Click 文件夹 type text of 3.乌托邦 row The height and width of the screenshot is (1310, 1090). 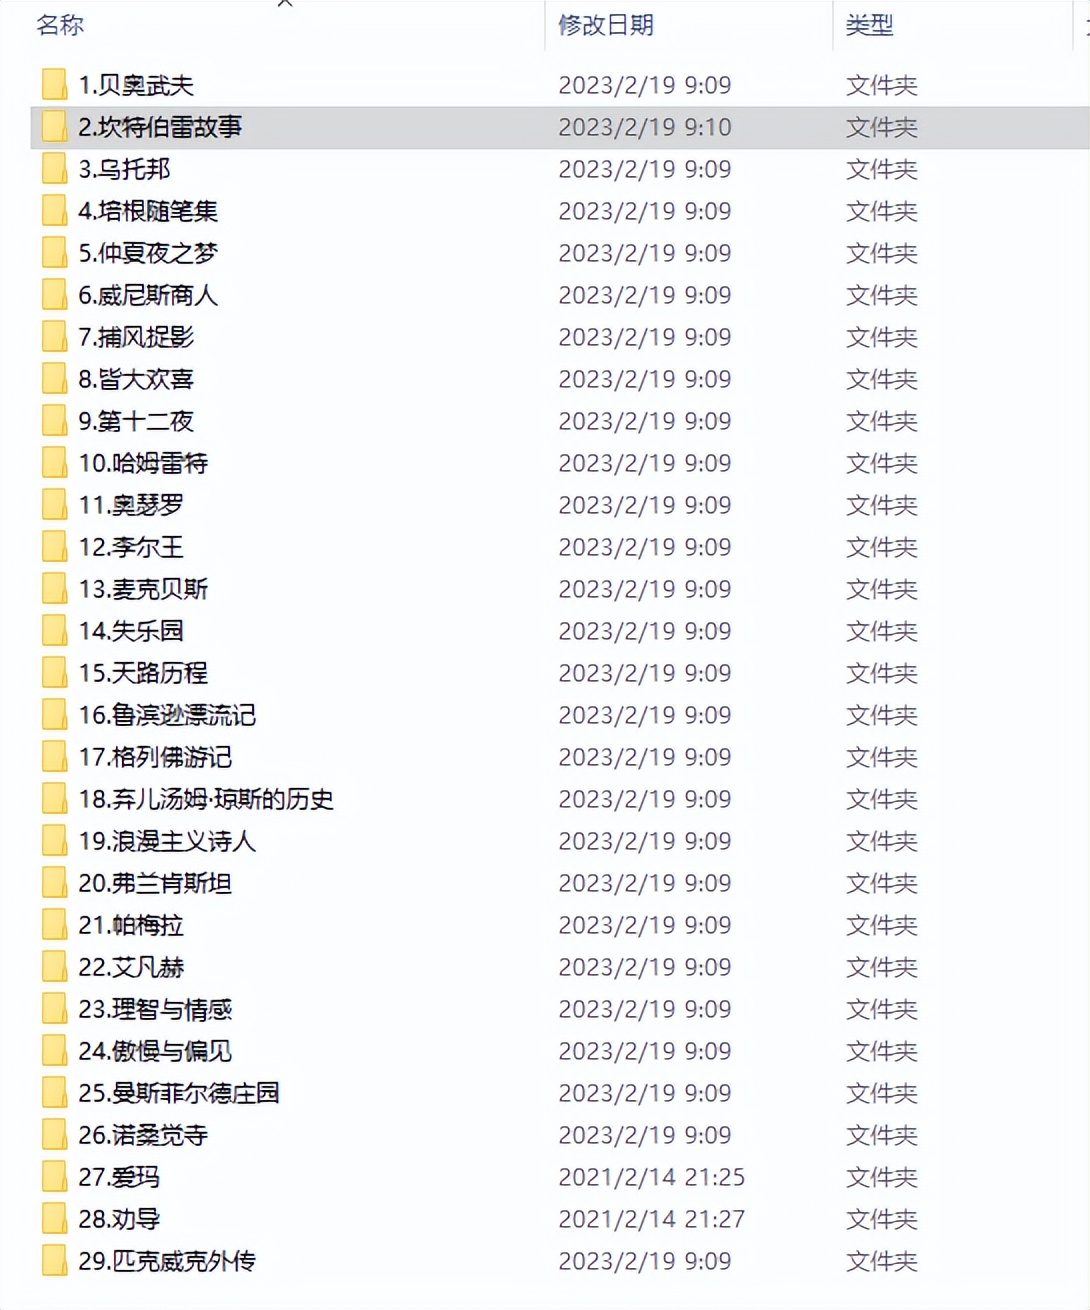[x=882, y=169]
